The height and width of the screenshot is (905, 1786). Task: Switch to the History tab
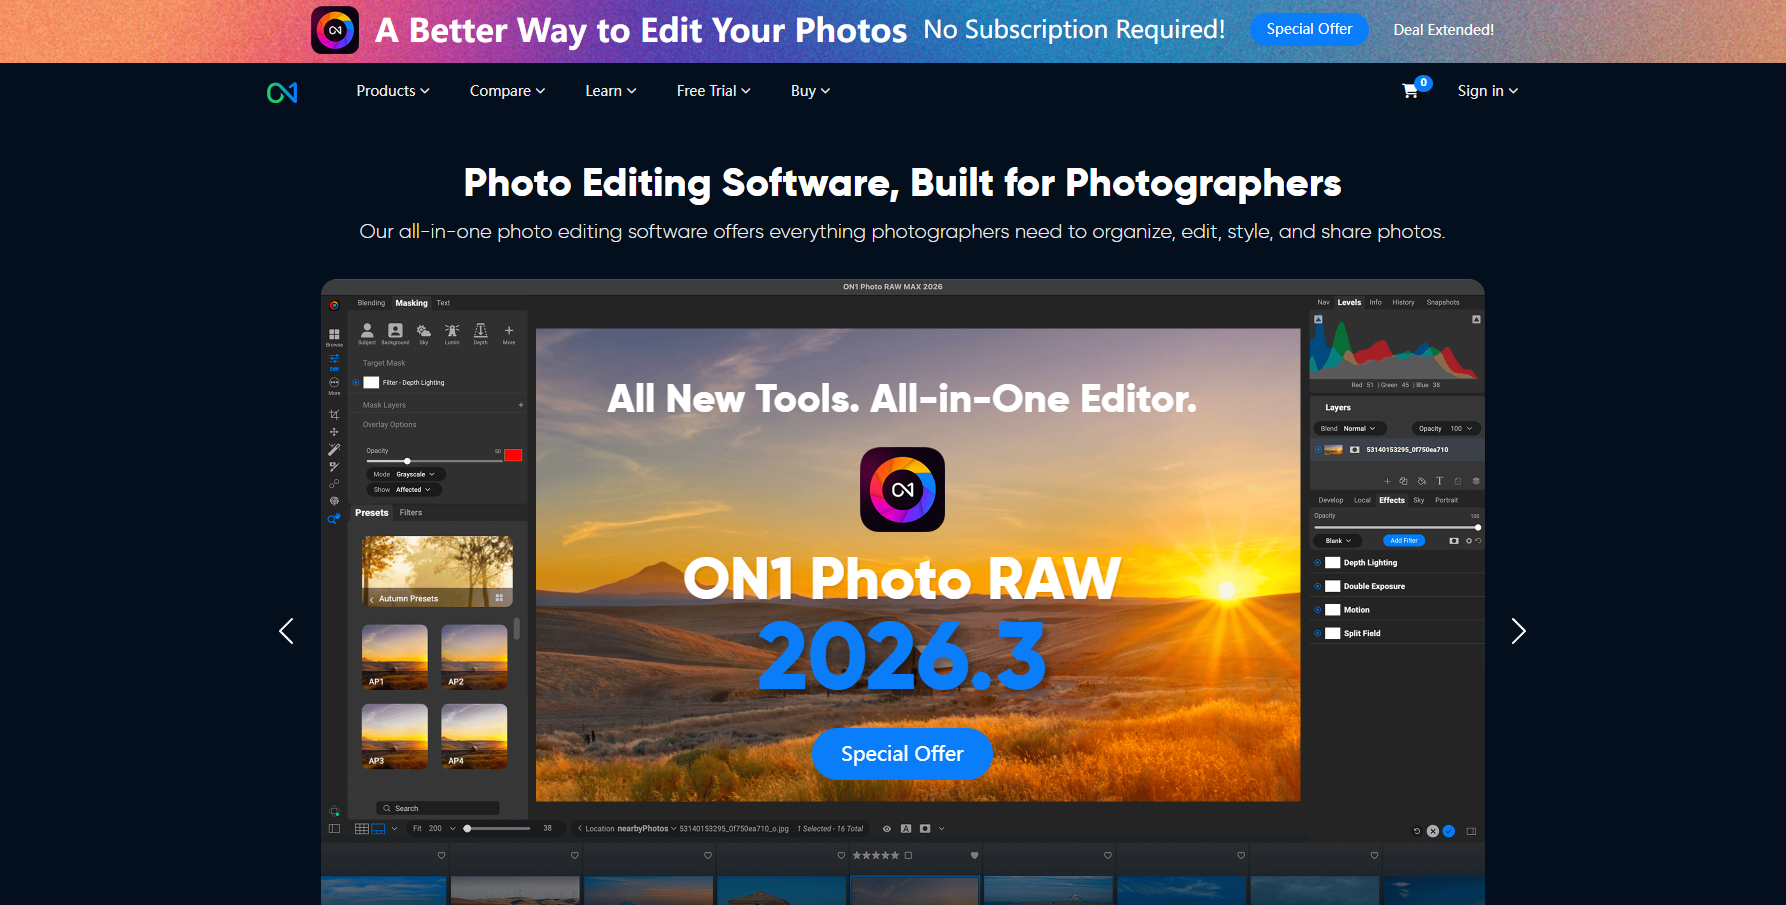point(1403,302)
